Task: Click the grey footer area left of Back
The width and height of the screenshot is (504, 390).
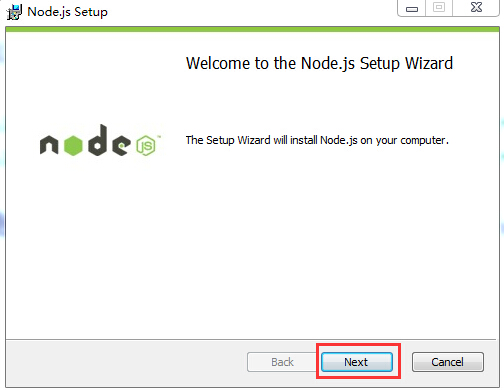Action: pyautogui.click(x=127, y=363)
